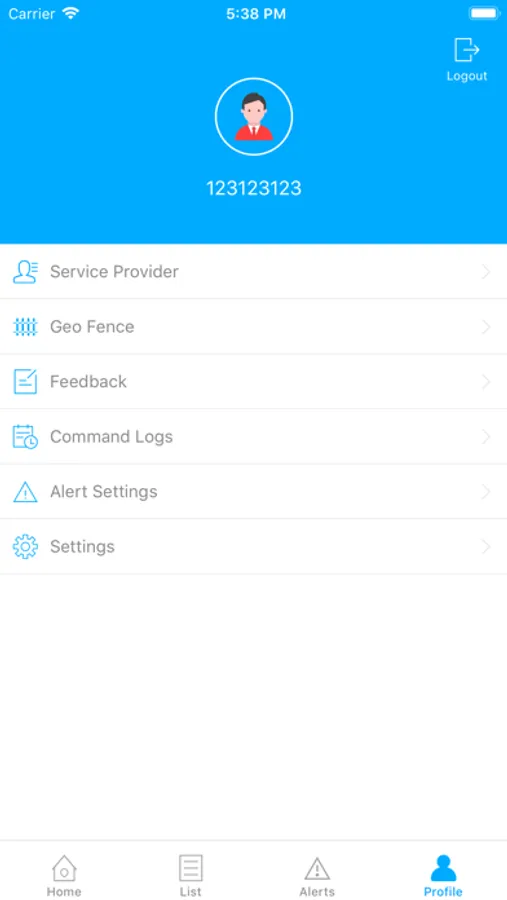
Task: Tap the Logout text label
Action: pos(467,76)
